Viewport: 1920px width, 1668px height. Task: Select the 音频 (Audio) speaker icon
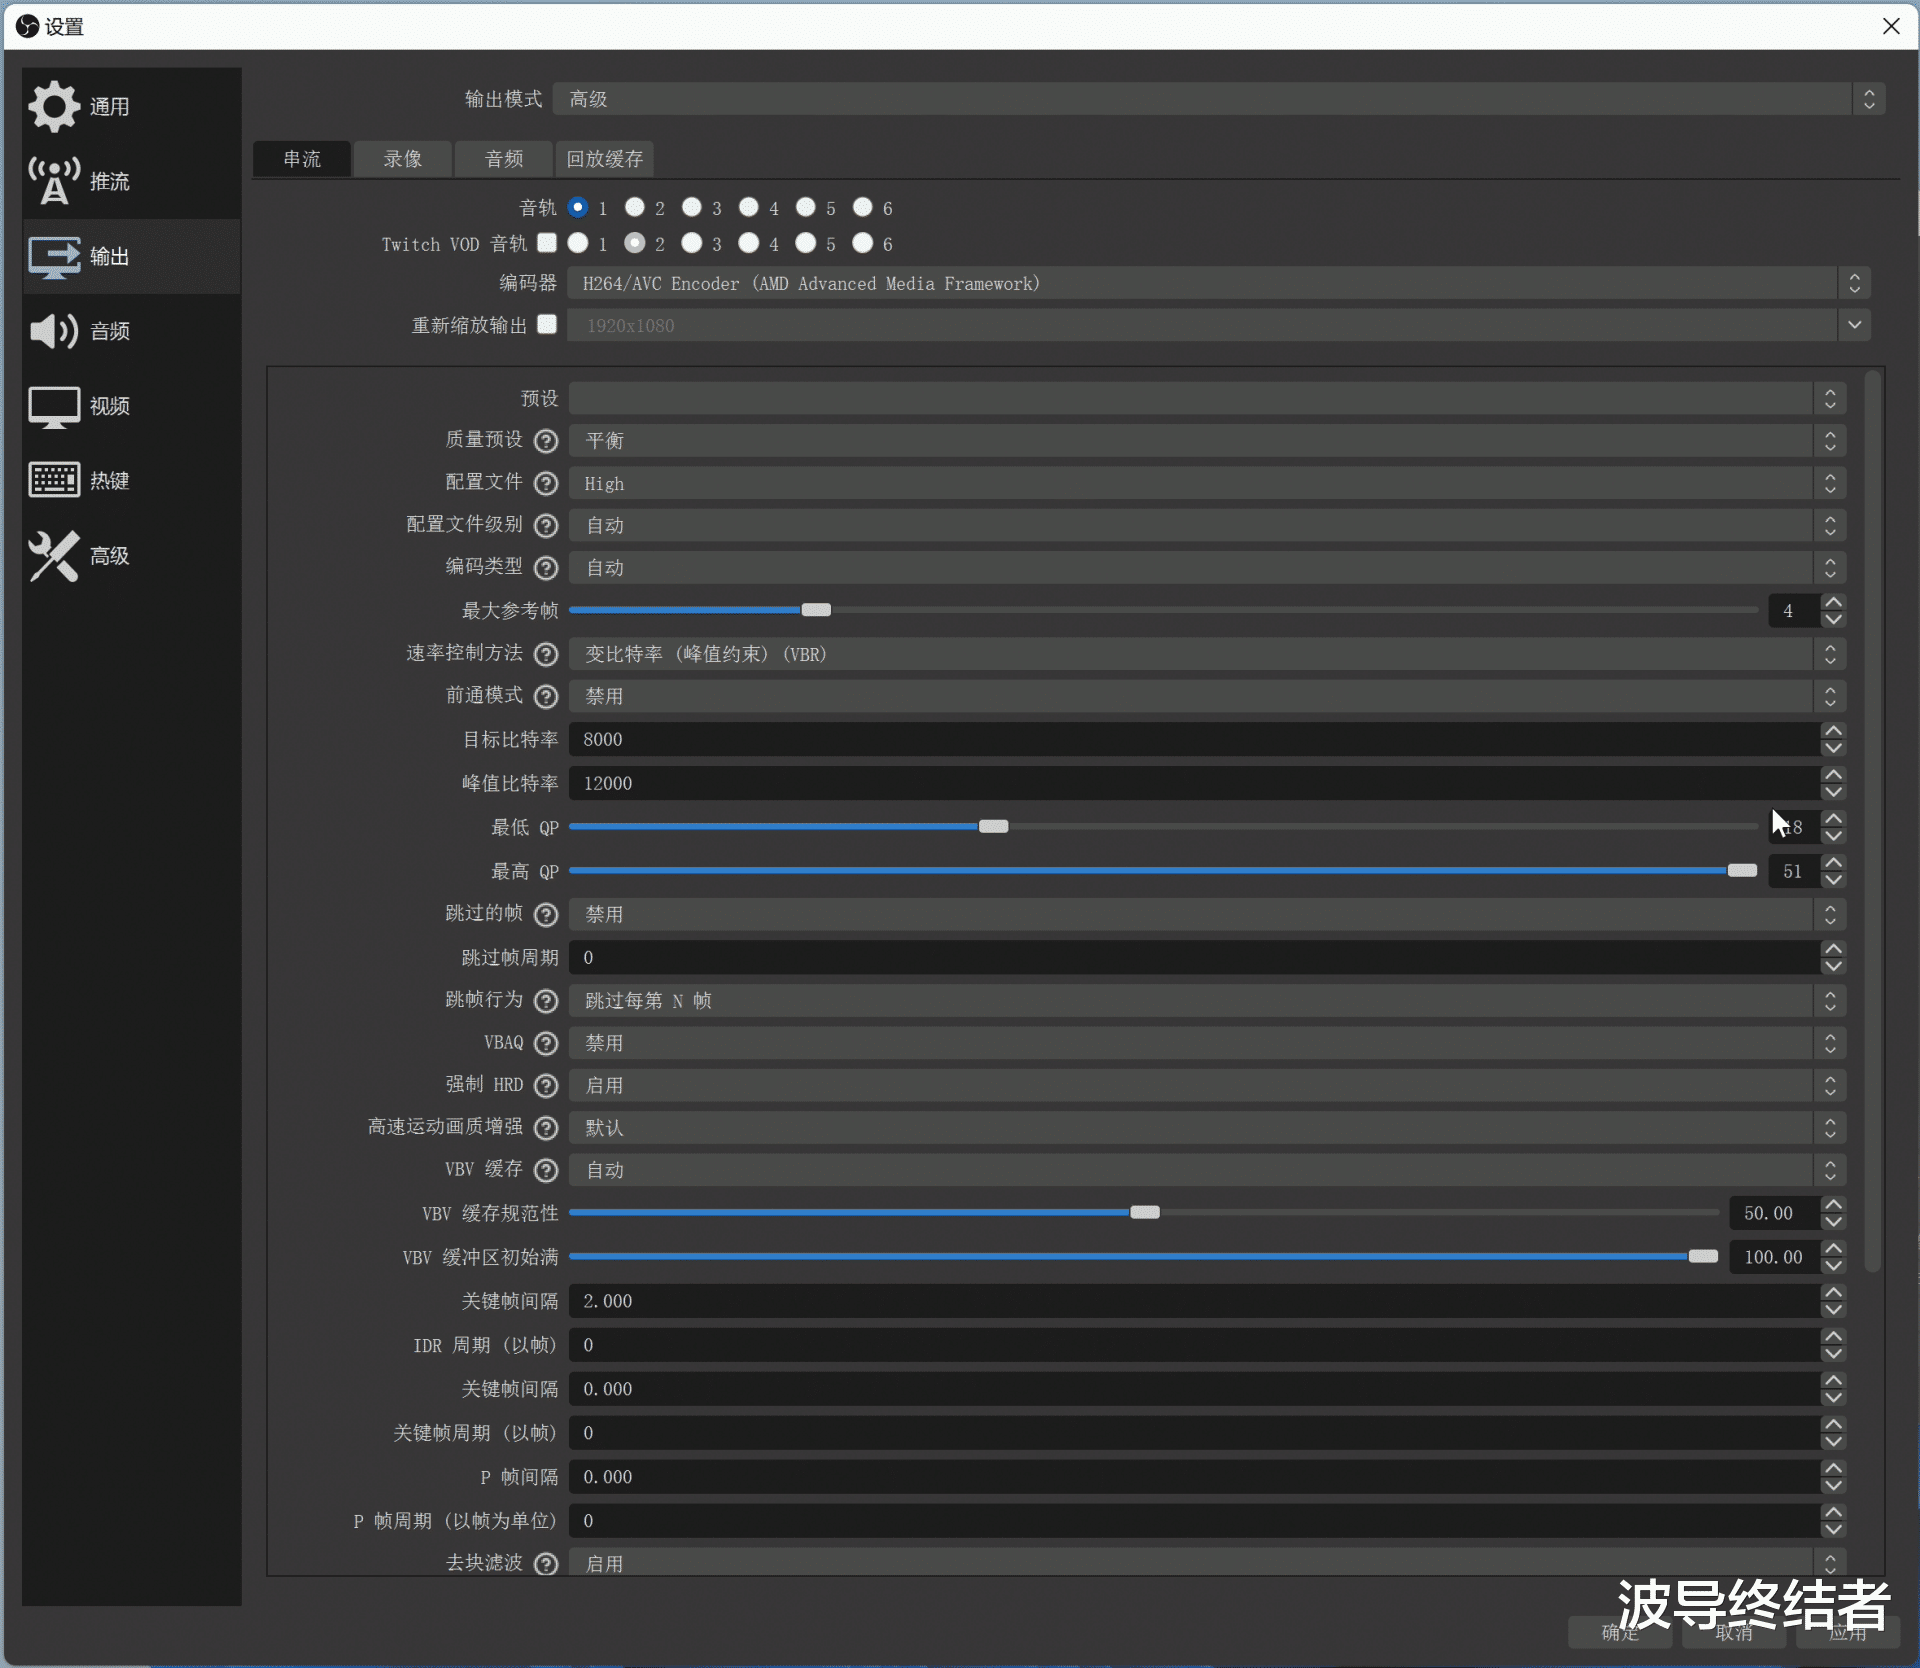(54, 331)
